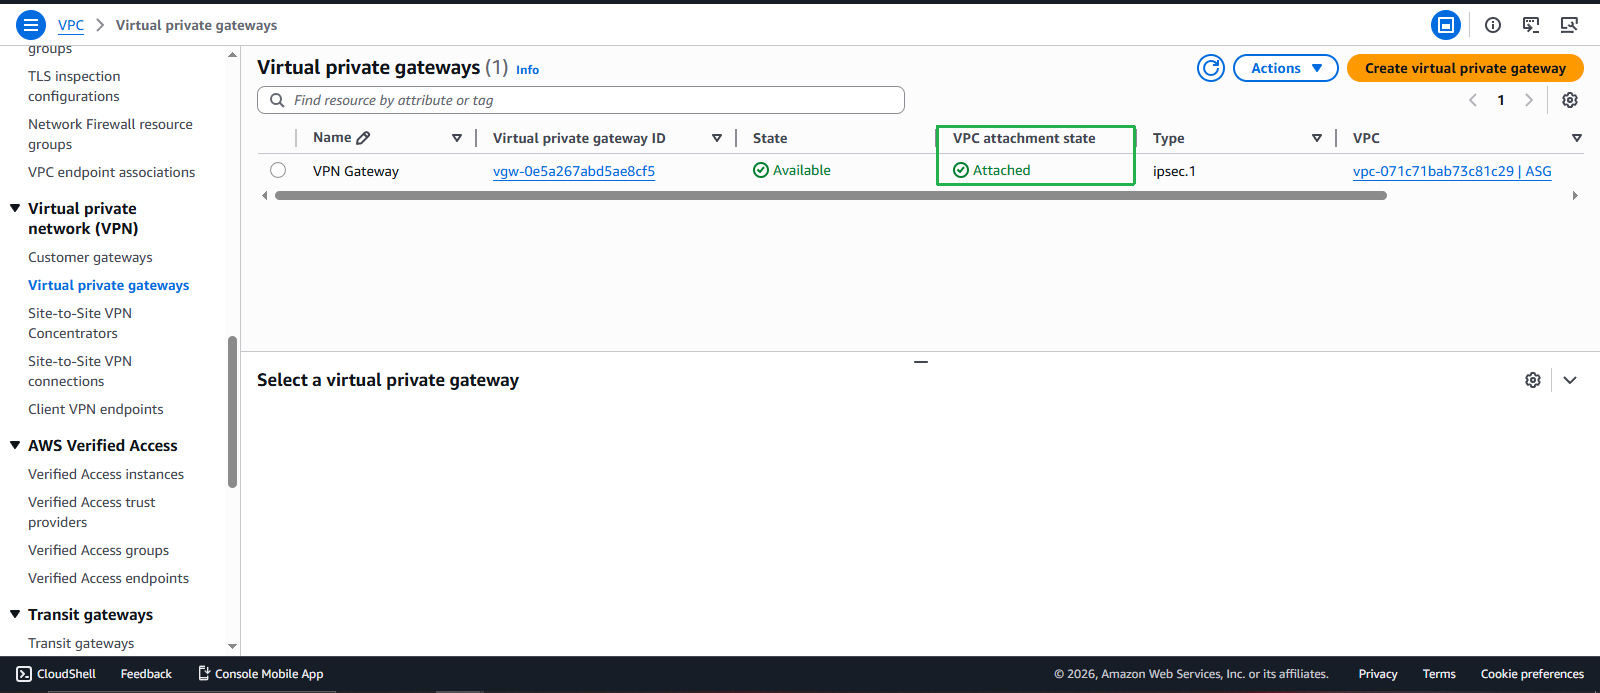Go to next page arrow

coord(1528,100)
